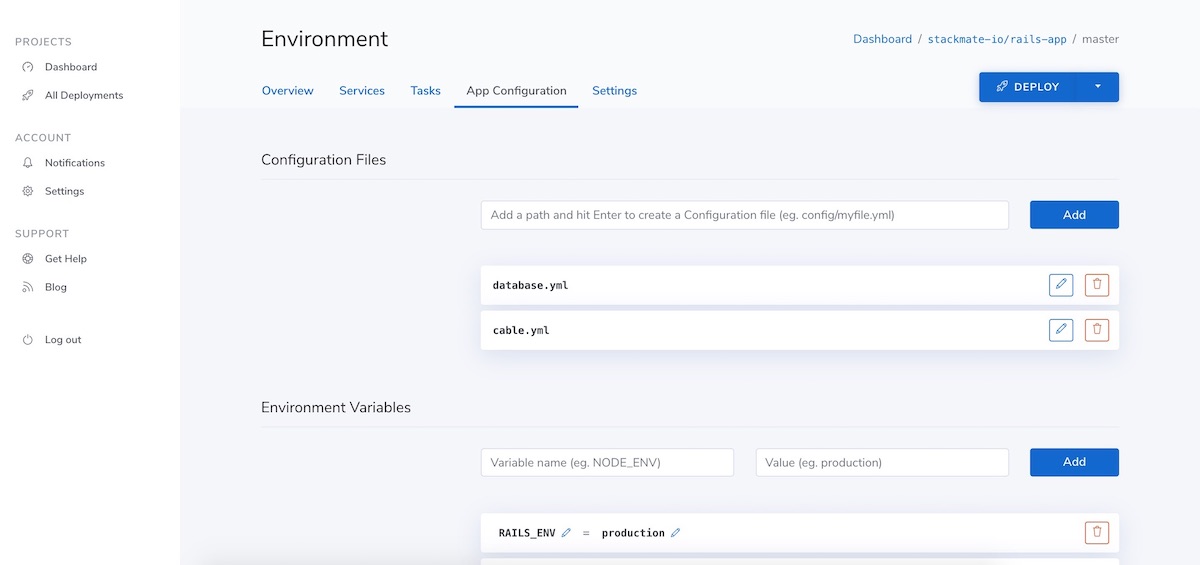Edit the database.yml file via pencil icon

click(1061, 285)
